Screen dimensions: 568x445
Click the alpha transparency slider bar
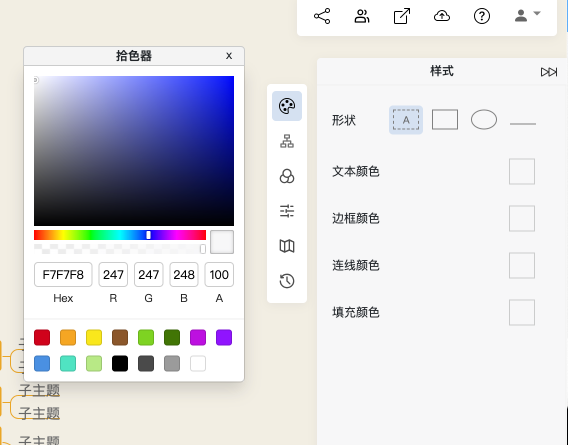(120, 249)
